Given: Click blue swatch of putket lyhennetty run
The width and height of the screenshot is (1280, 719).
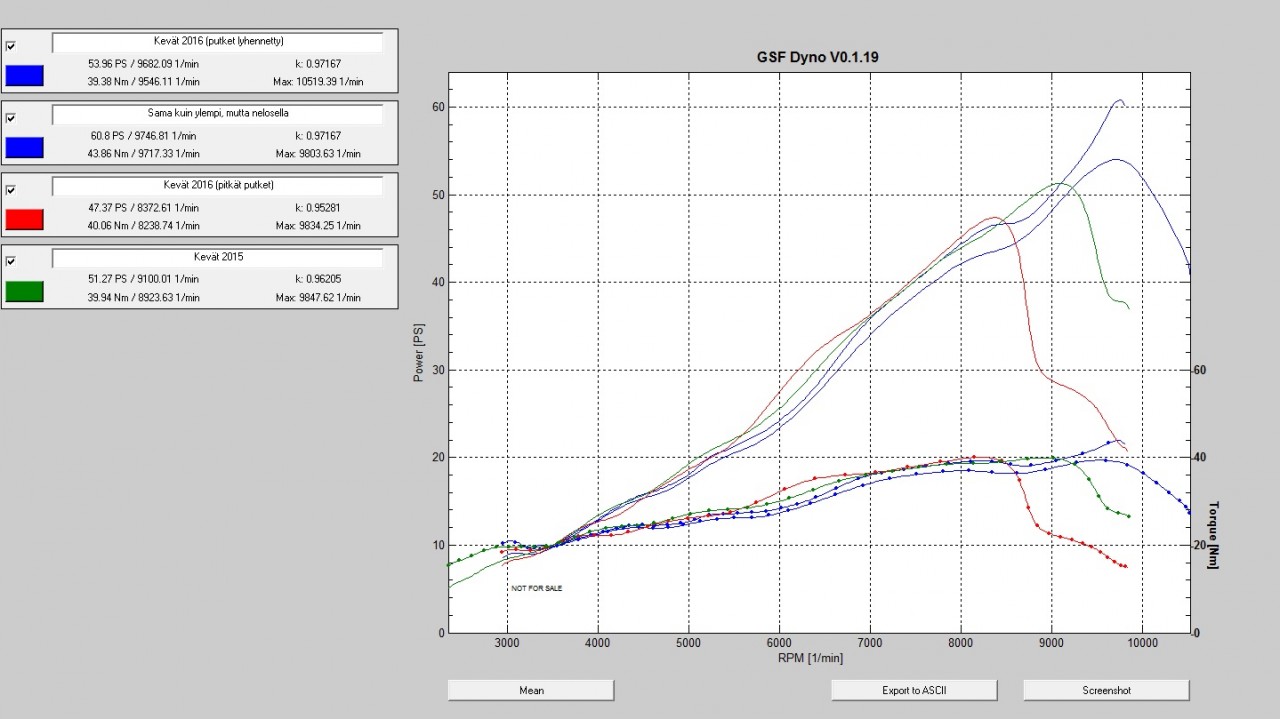Looking at the screenshot, I should click(25, 75).
